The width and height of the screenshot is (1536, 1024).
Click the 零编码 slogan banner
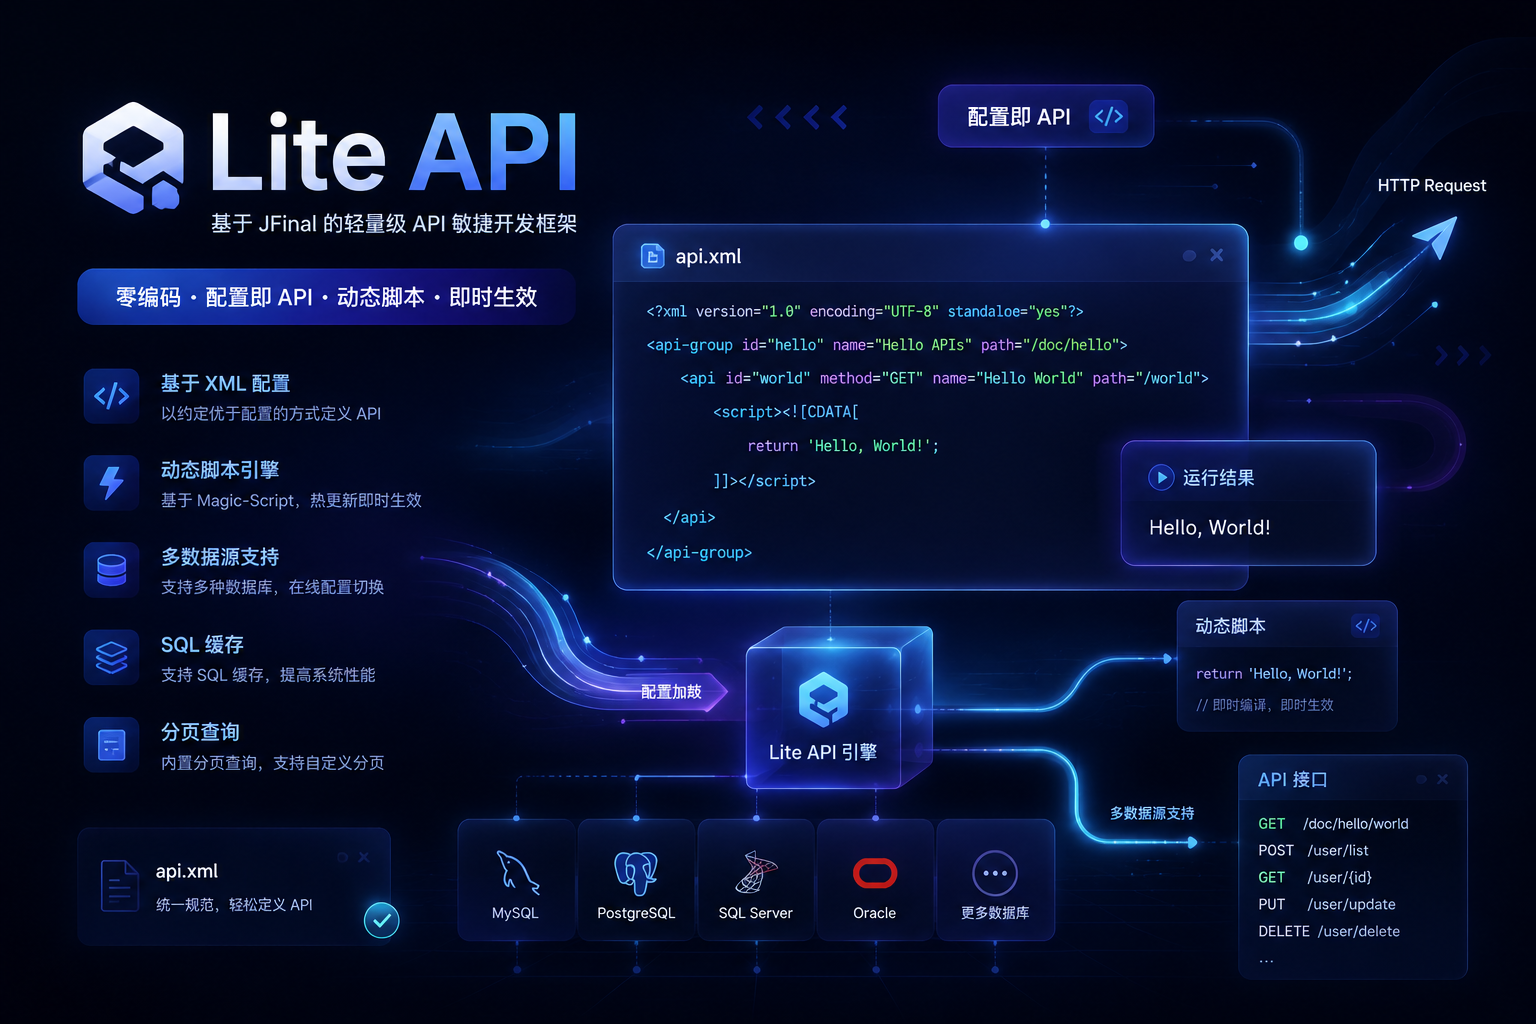tap(326, 297)
